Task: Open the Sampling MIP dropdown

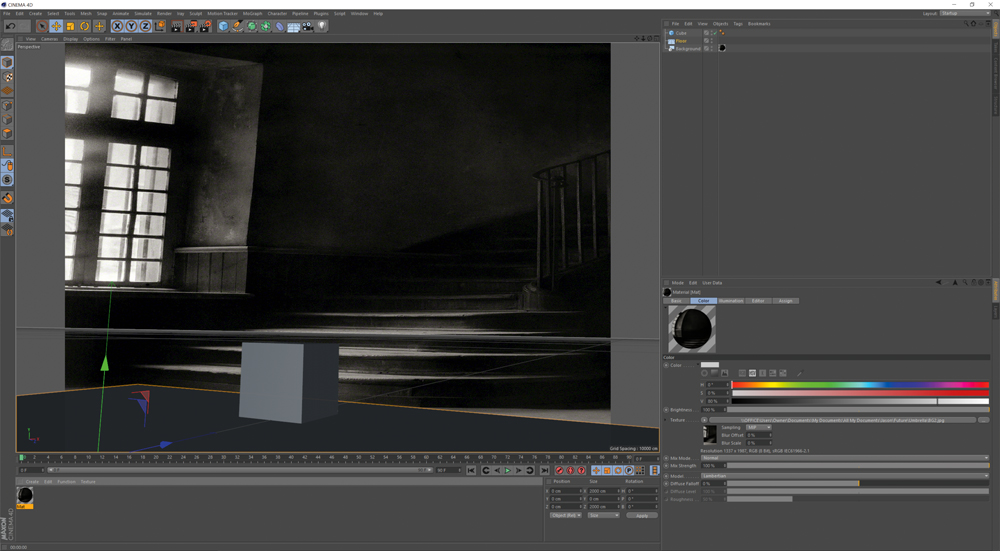Action: click(x=759, y=427)
